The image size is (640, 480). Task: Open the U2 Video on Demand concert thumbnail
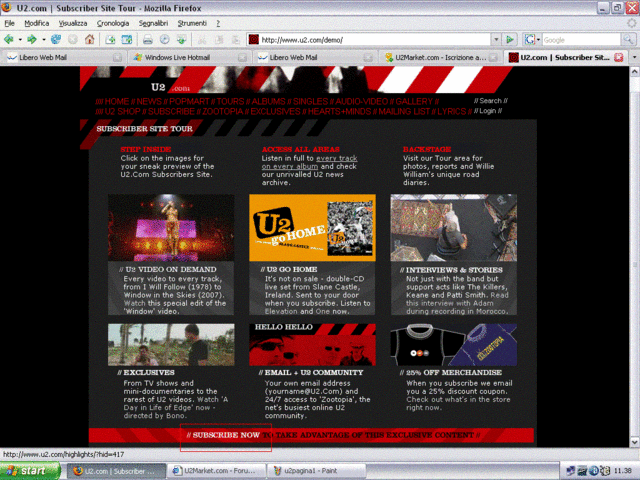coord(171,227)
